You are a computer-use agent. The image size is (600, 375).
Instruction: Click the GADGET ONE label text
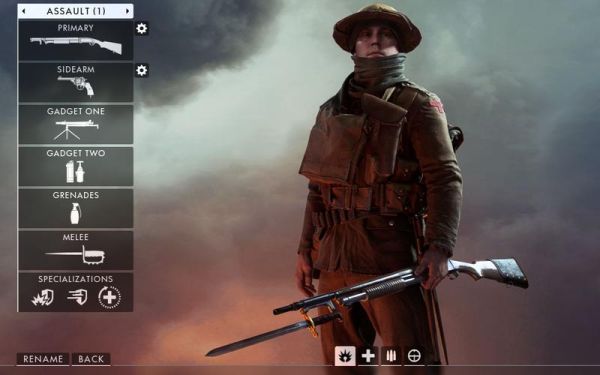tap(75, 111)
